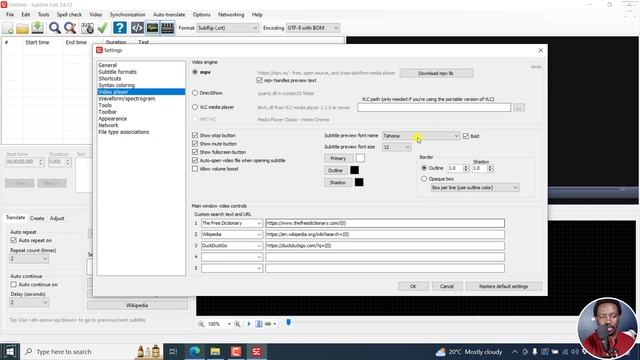
Task: Open Camtasia from the taskbar
Action: point(236,351)
